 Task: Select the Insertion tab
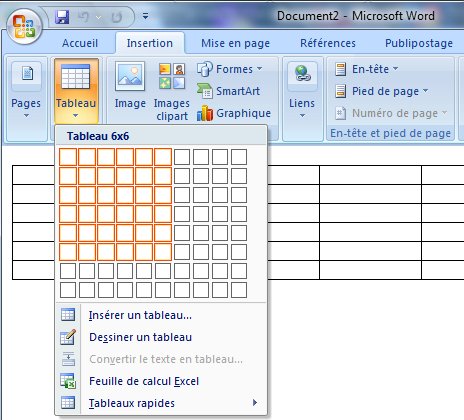coord(150,43)
